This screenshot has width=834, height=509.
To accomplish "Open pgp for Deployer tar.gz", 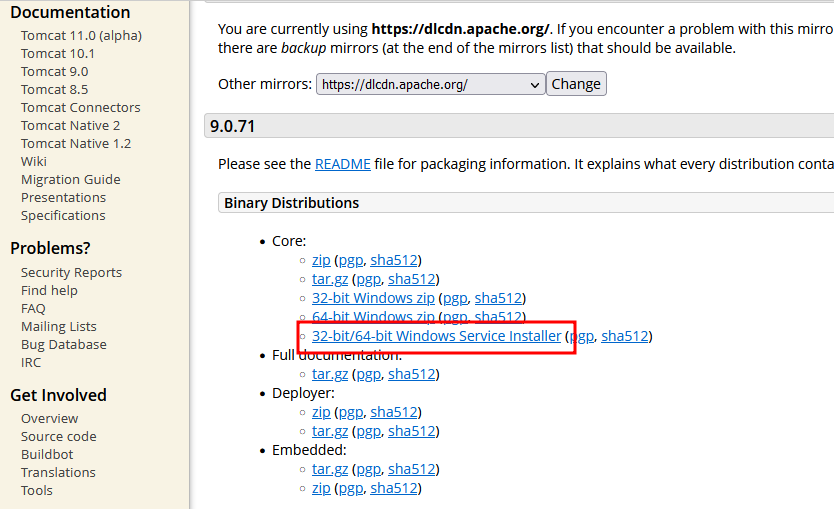I will point(369,432).
